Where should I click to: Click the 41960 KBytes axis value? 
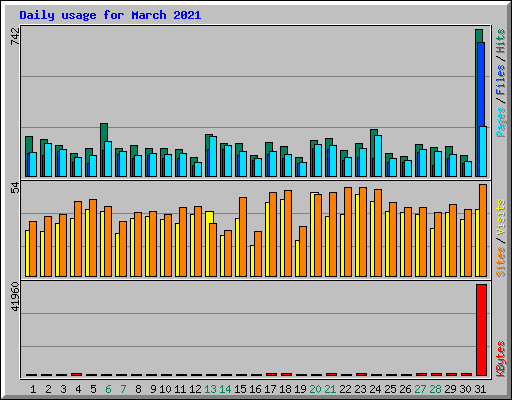(15, 296)
